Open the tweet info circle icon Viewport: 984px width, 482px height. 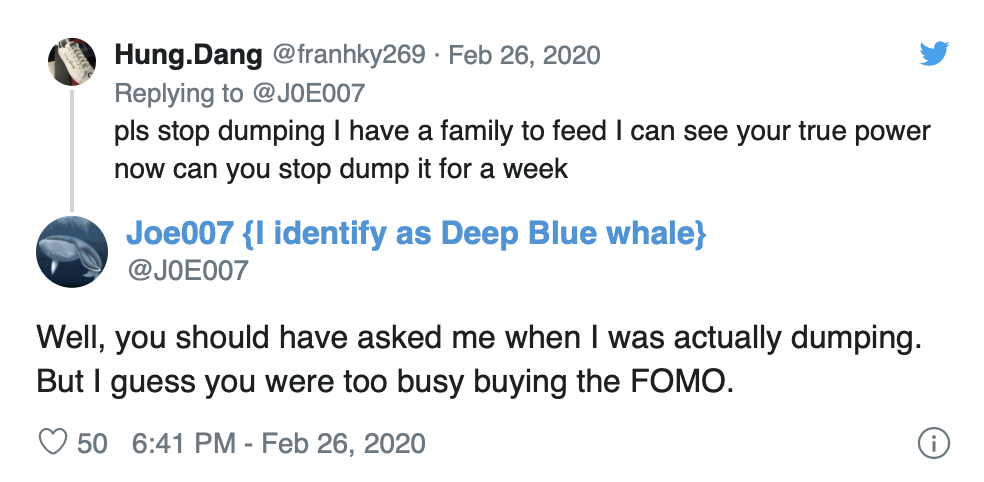[933, 444]
